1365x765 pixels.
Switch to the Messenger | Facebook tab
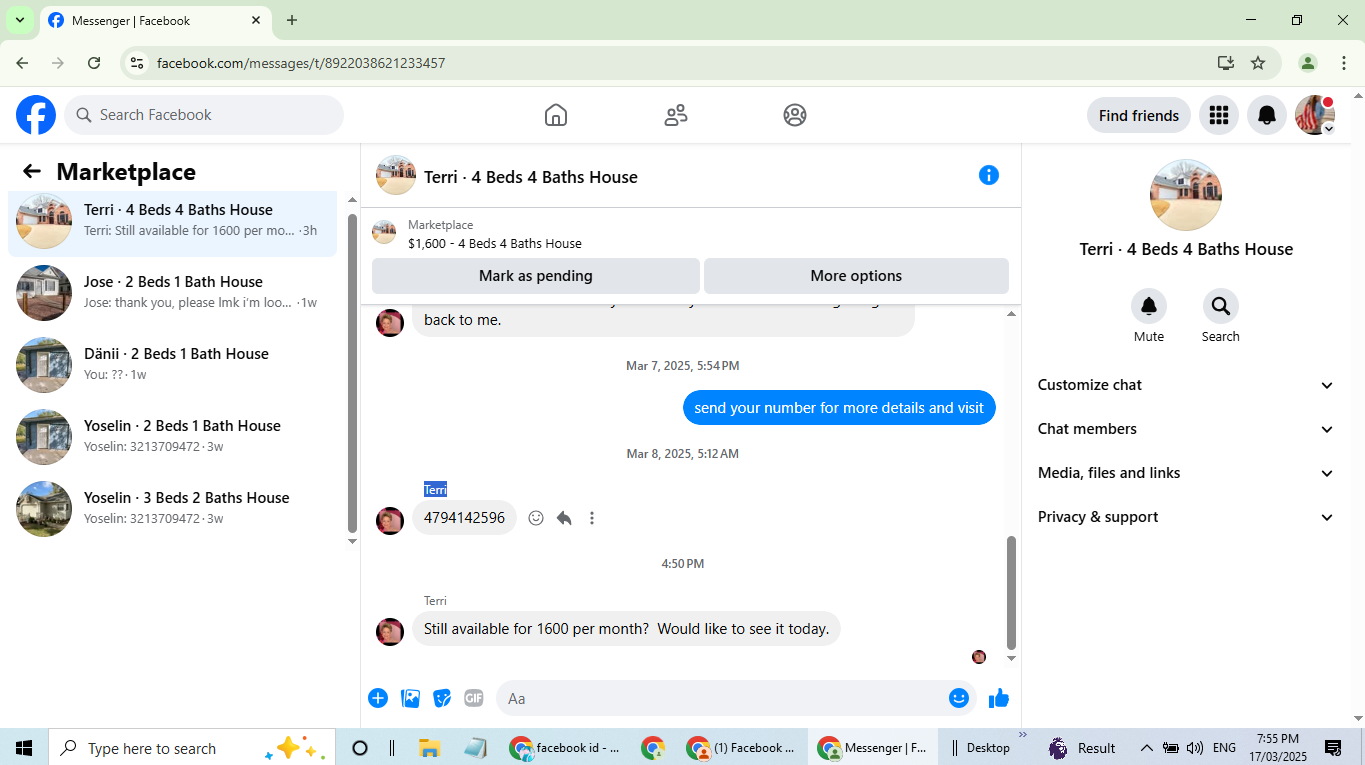click(x=155, y=20)
